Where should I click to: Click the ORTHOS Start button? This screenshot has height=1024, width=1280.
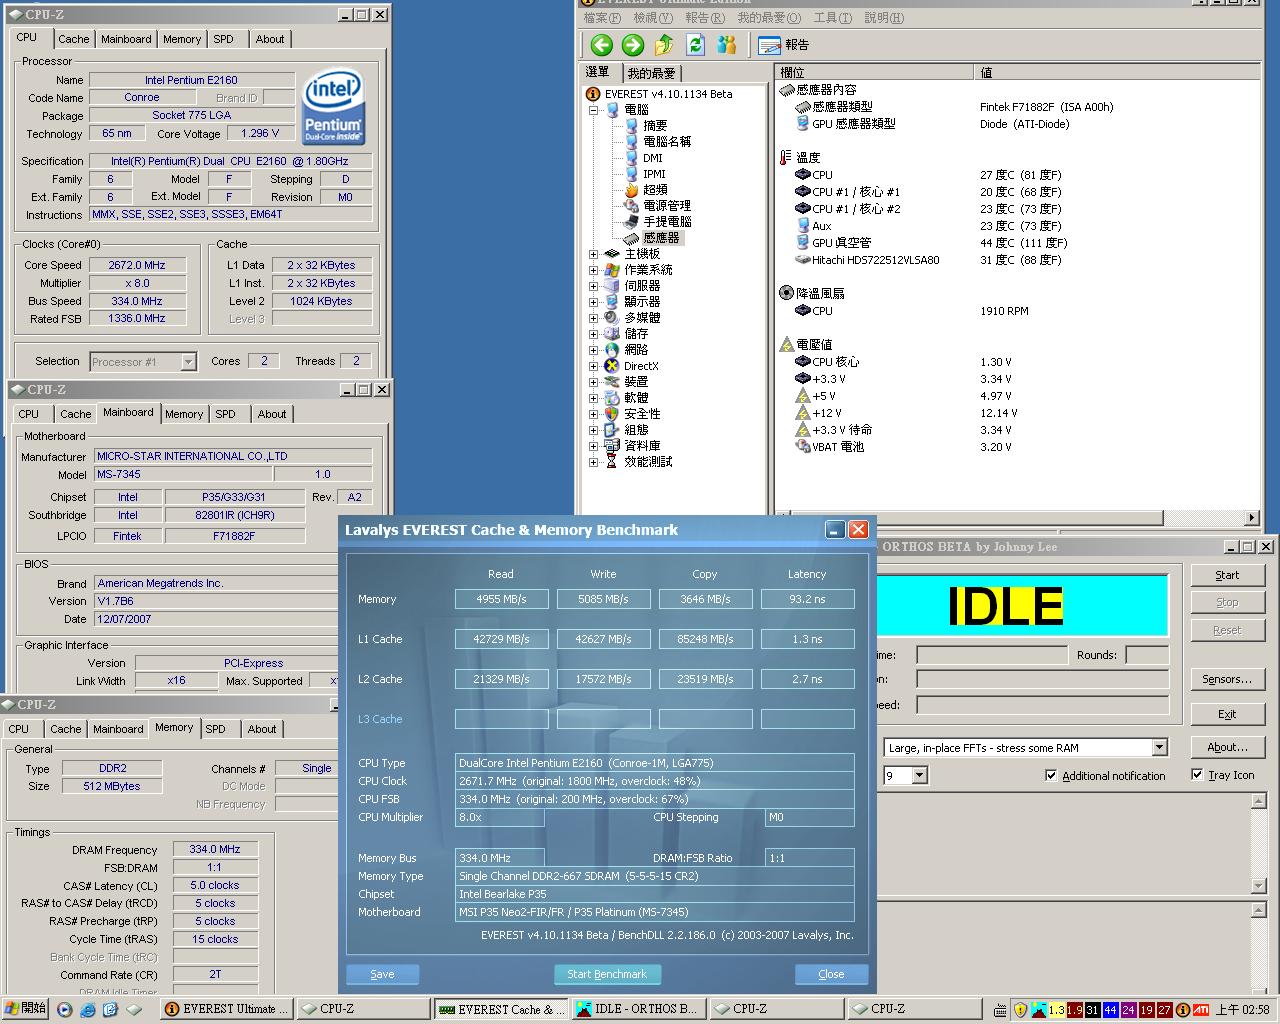1227,575
